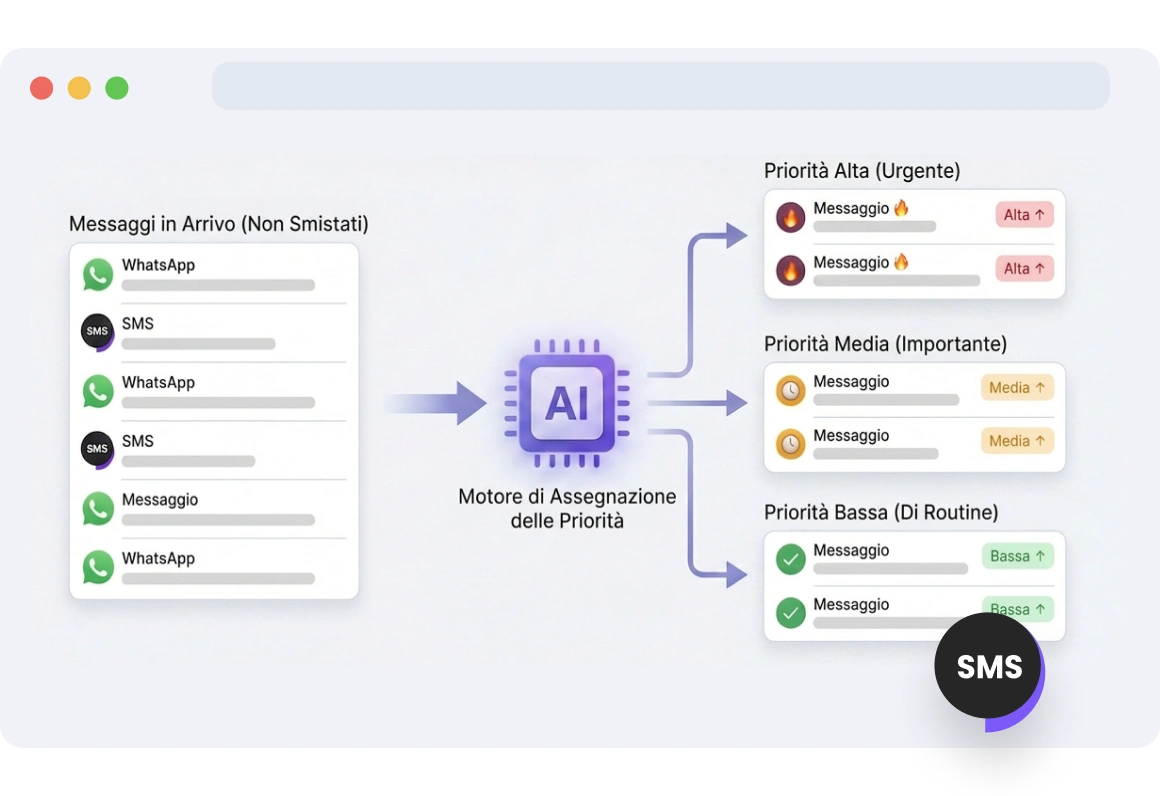This screenshot has height=796, width=1160.
Task: Open lower Messaggio row in Bassa card
Action: click(x=914, y=613)
